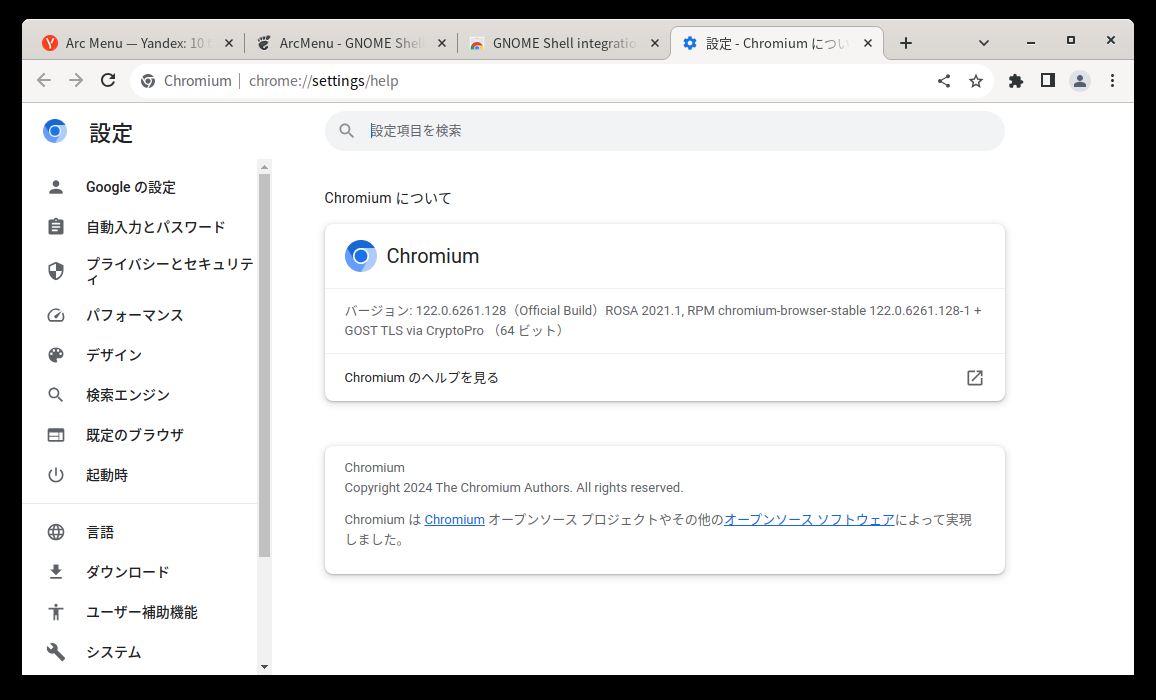Screen dimensions: 1156x700
Task: Click the browser window icon for 既定のブラウザ
Action: (x=56, y=435)
